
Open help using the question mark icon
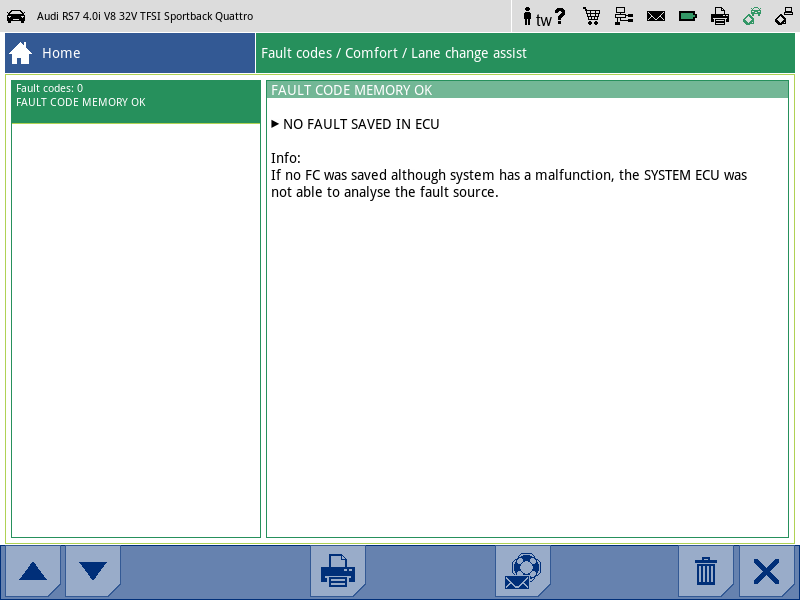click(559, 16)
